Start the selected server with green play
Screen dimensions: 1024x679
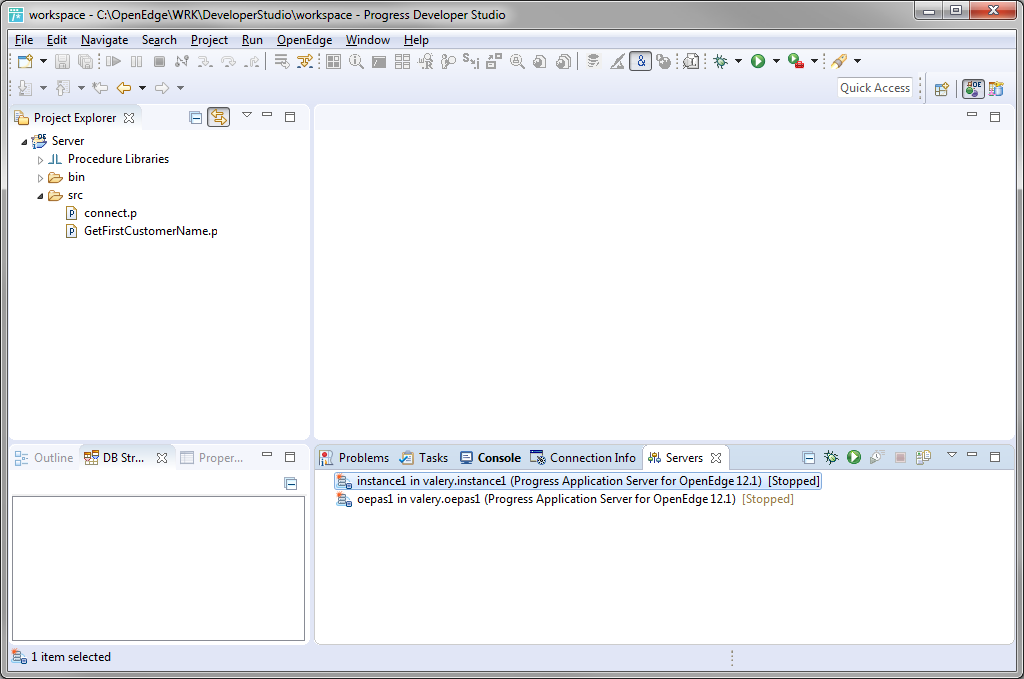854,458
